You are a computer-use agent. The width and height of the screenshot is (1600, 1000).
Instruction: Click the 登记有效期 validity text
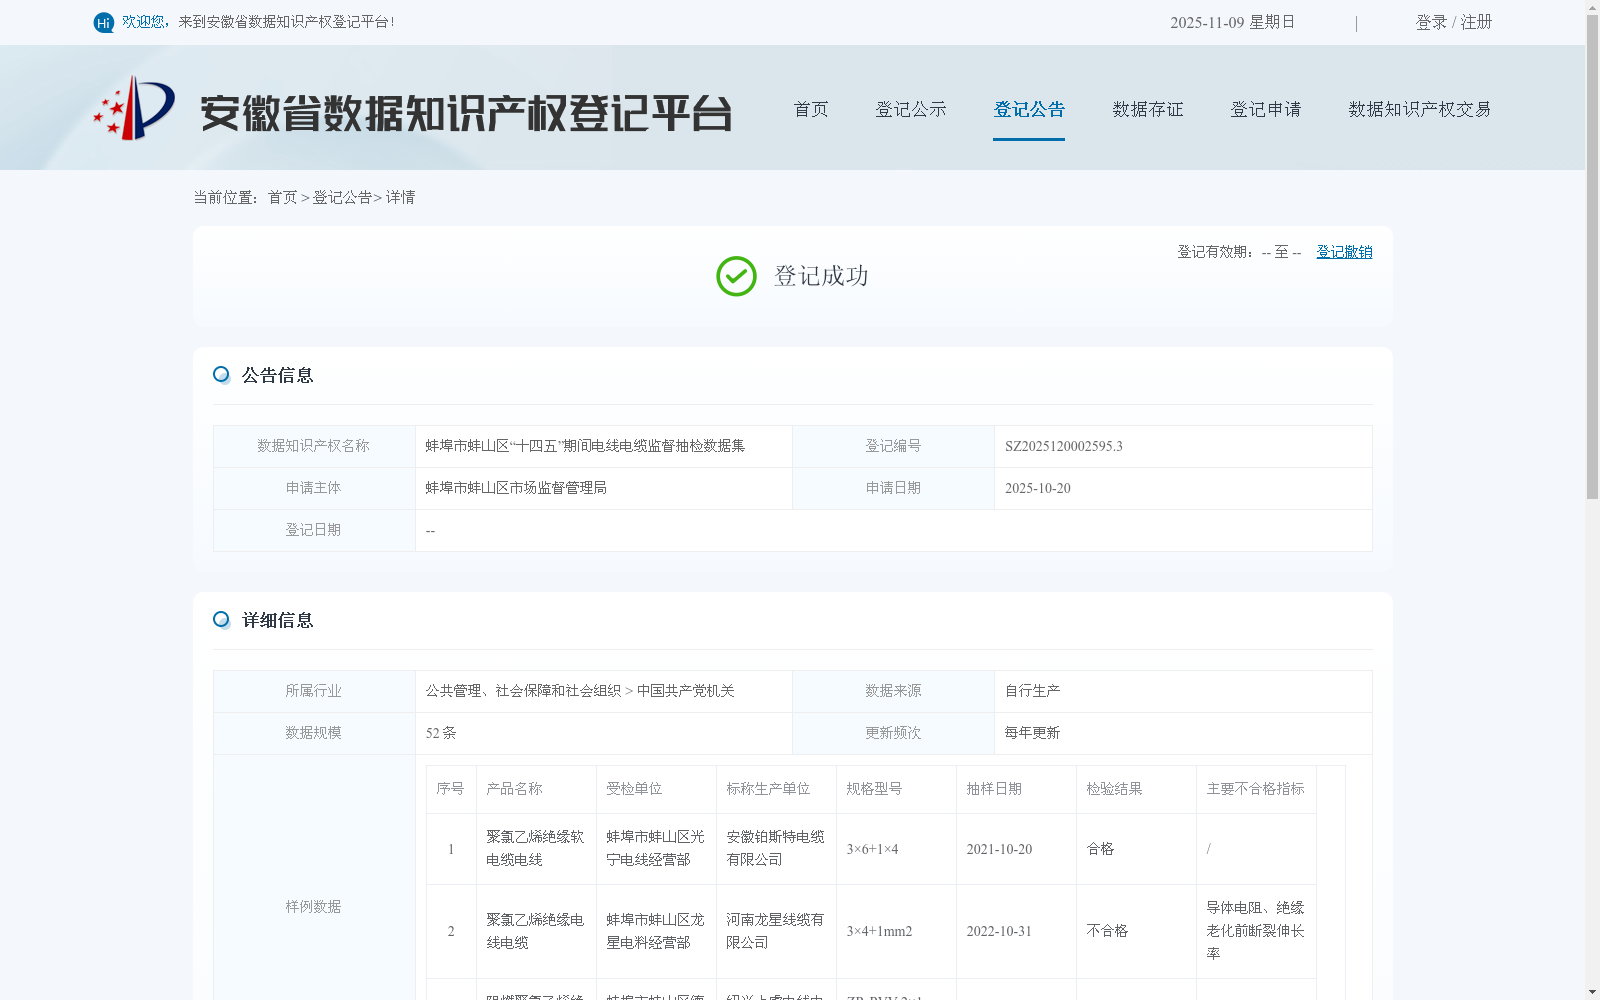[1239, 252]
